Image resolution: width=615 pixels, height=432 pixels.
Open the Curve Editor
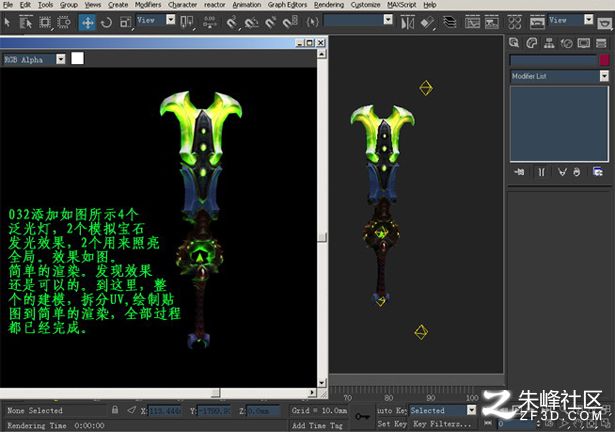[x=472, y=22]
